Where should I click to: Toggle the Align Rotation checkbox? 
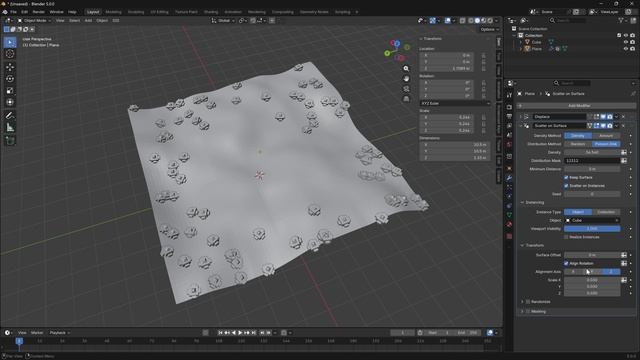pyautogui.click(x=566, y=264)
